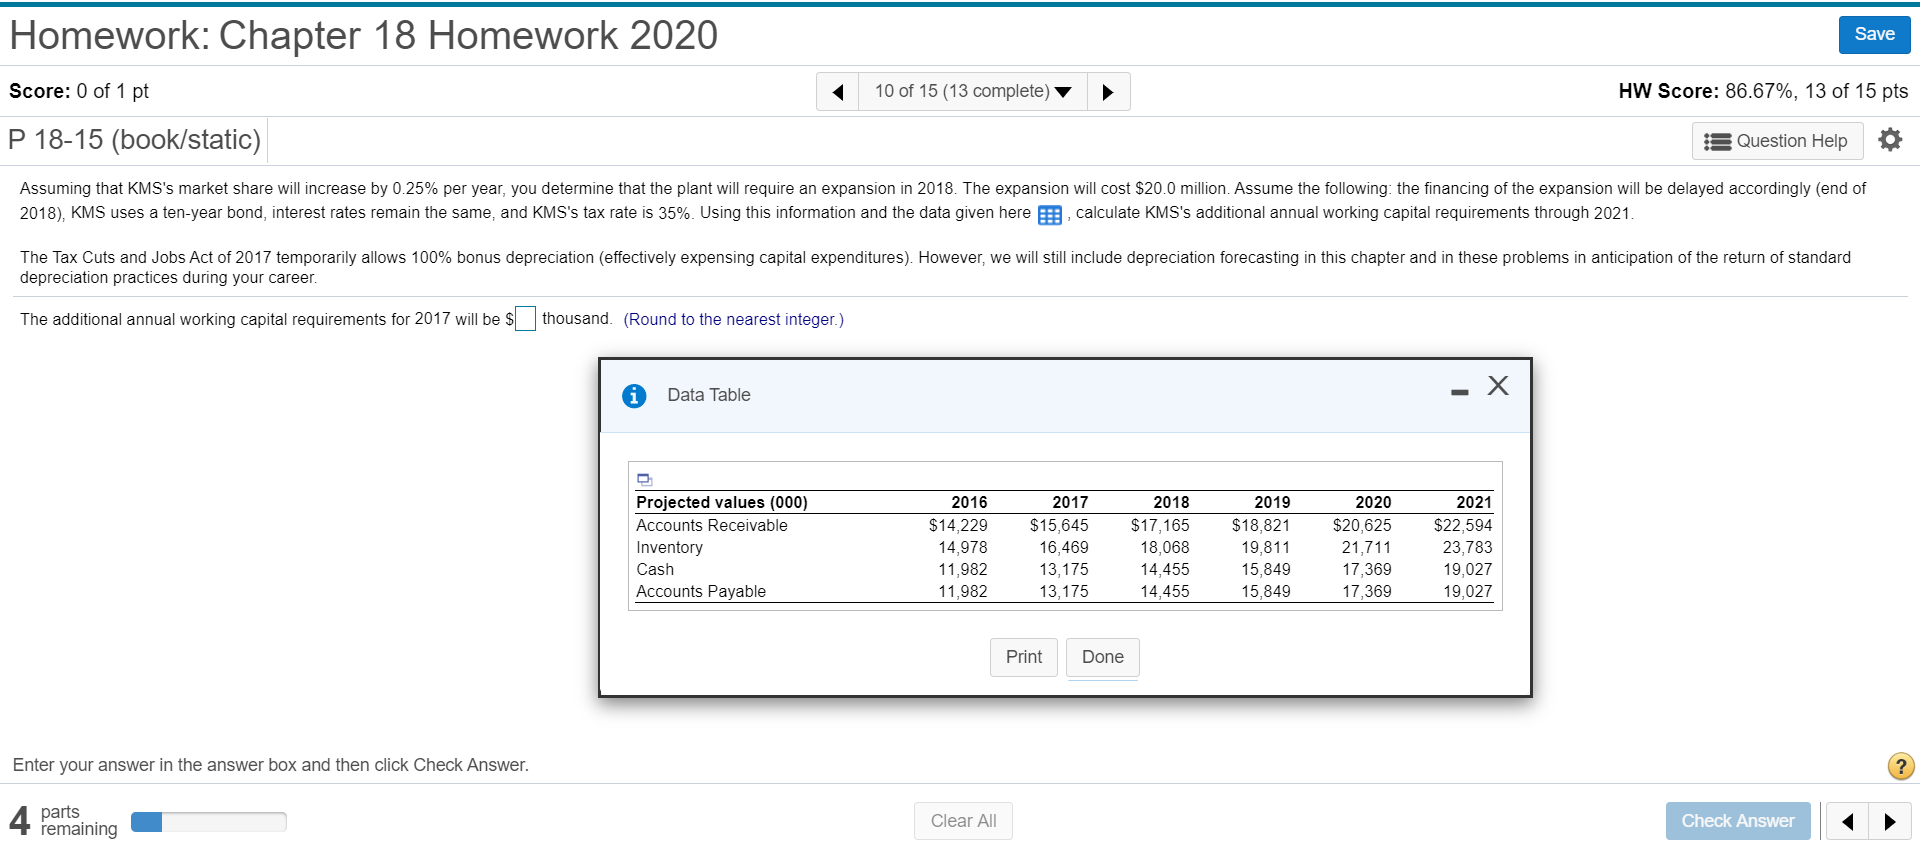Select 2020 Inventory value 21,711
1920x847 pixels.
(1366, 548)
